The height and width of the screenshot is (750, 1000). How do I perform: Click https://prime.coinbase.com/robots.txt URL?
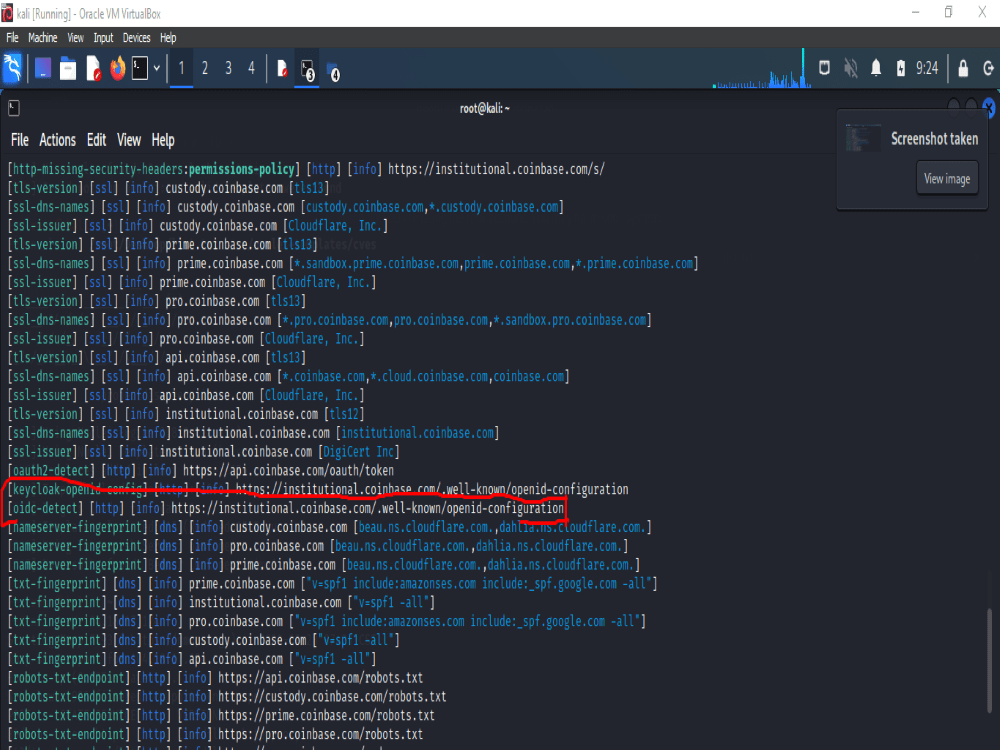[326, 716]
